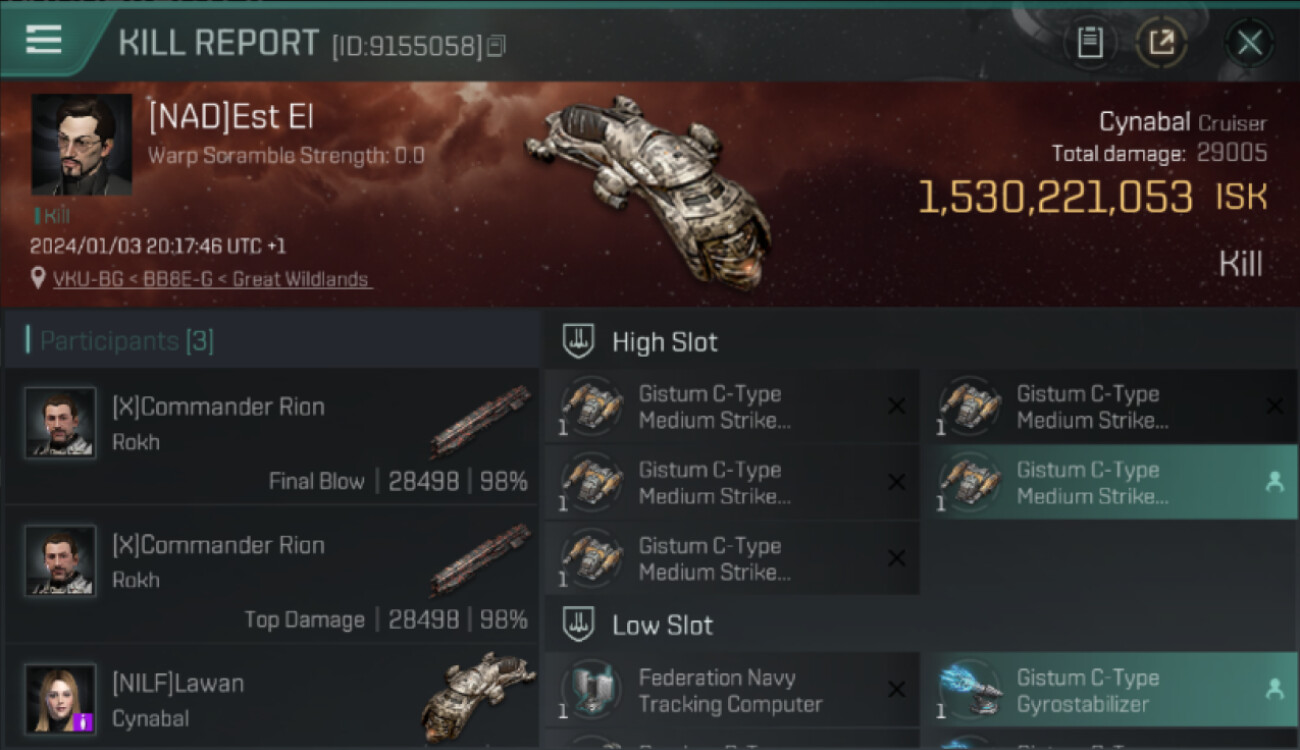The image size is (1300, 750).
Task: Open the clipboard icon in header
Action: 1090,43
